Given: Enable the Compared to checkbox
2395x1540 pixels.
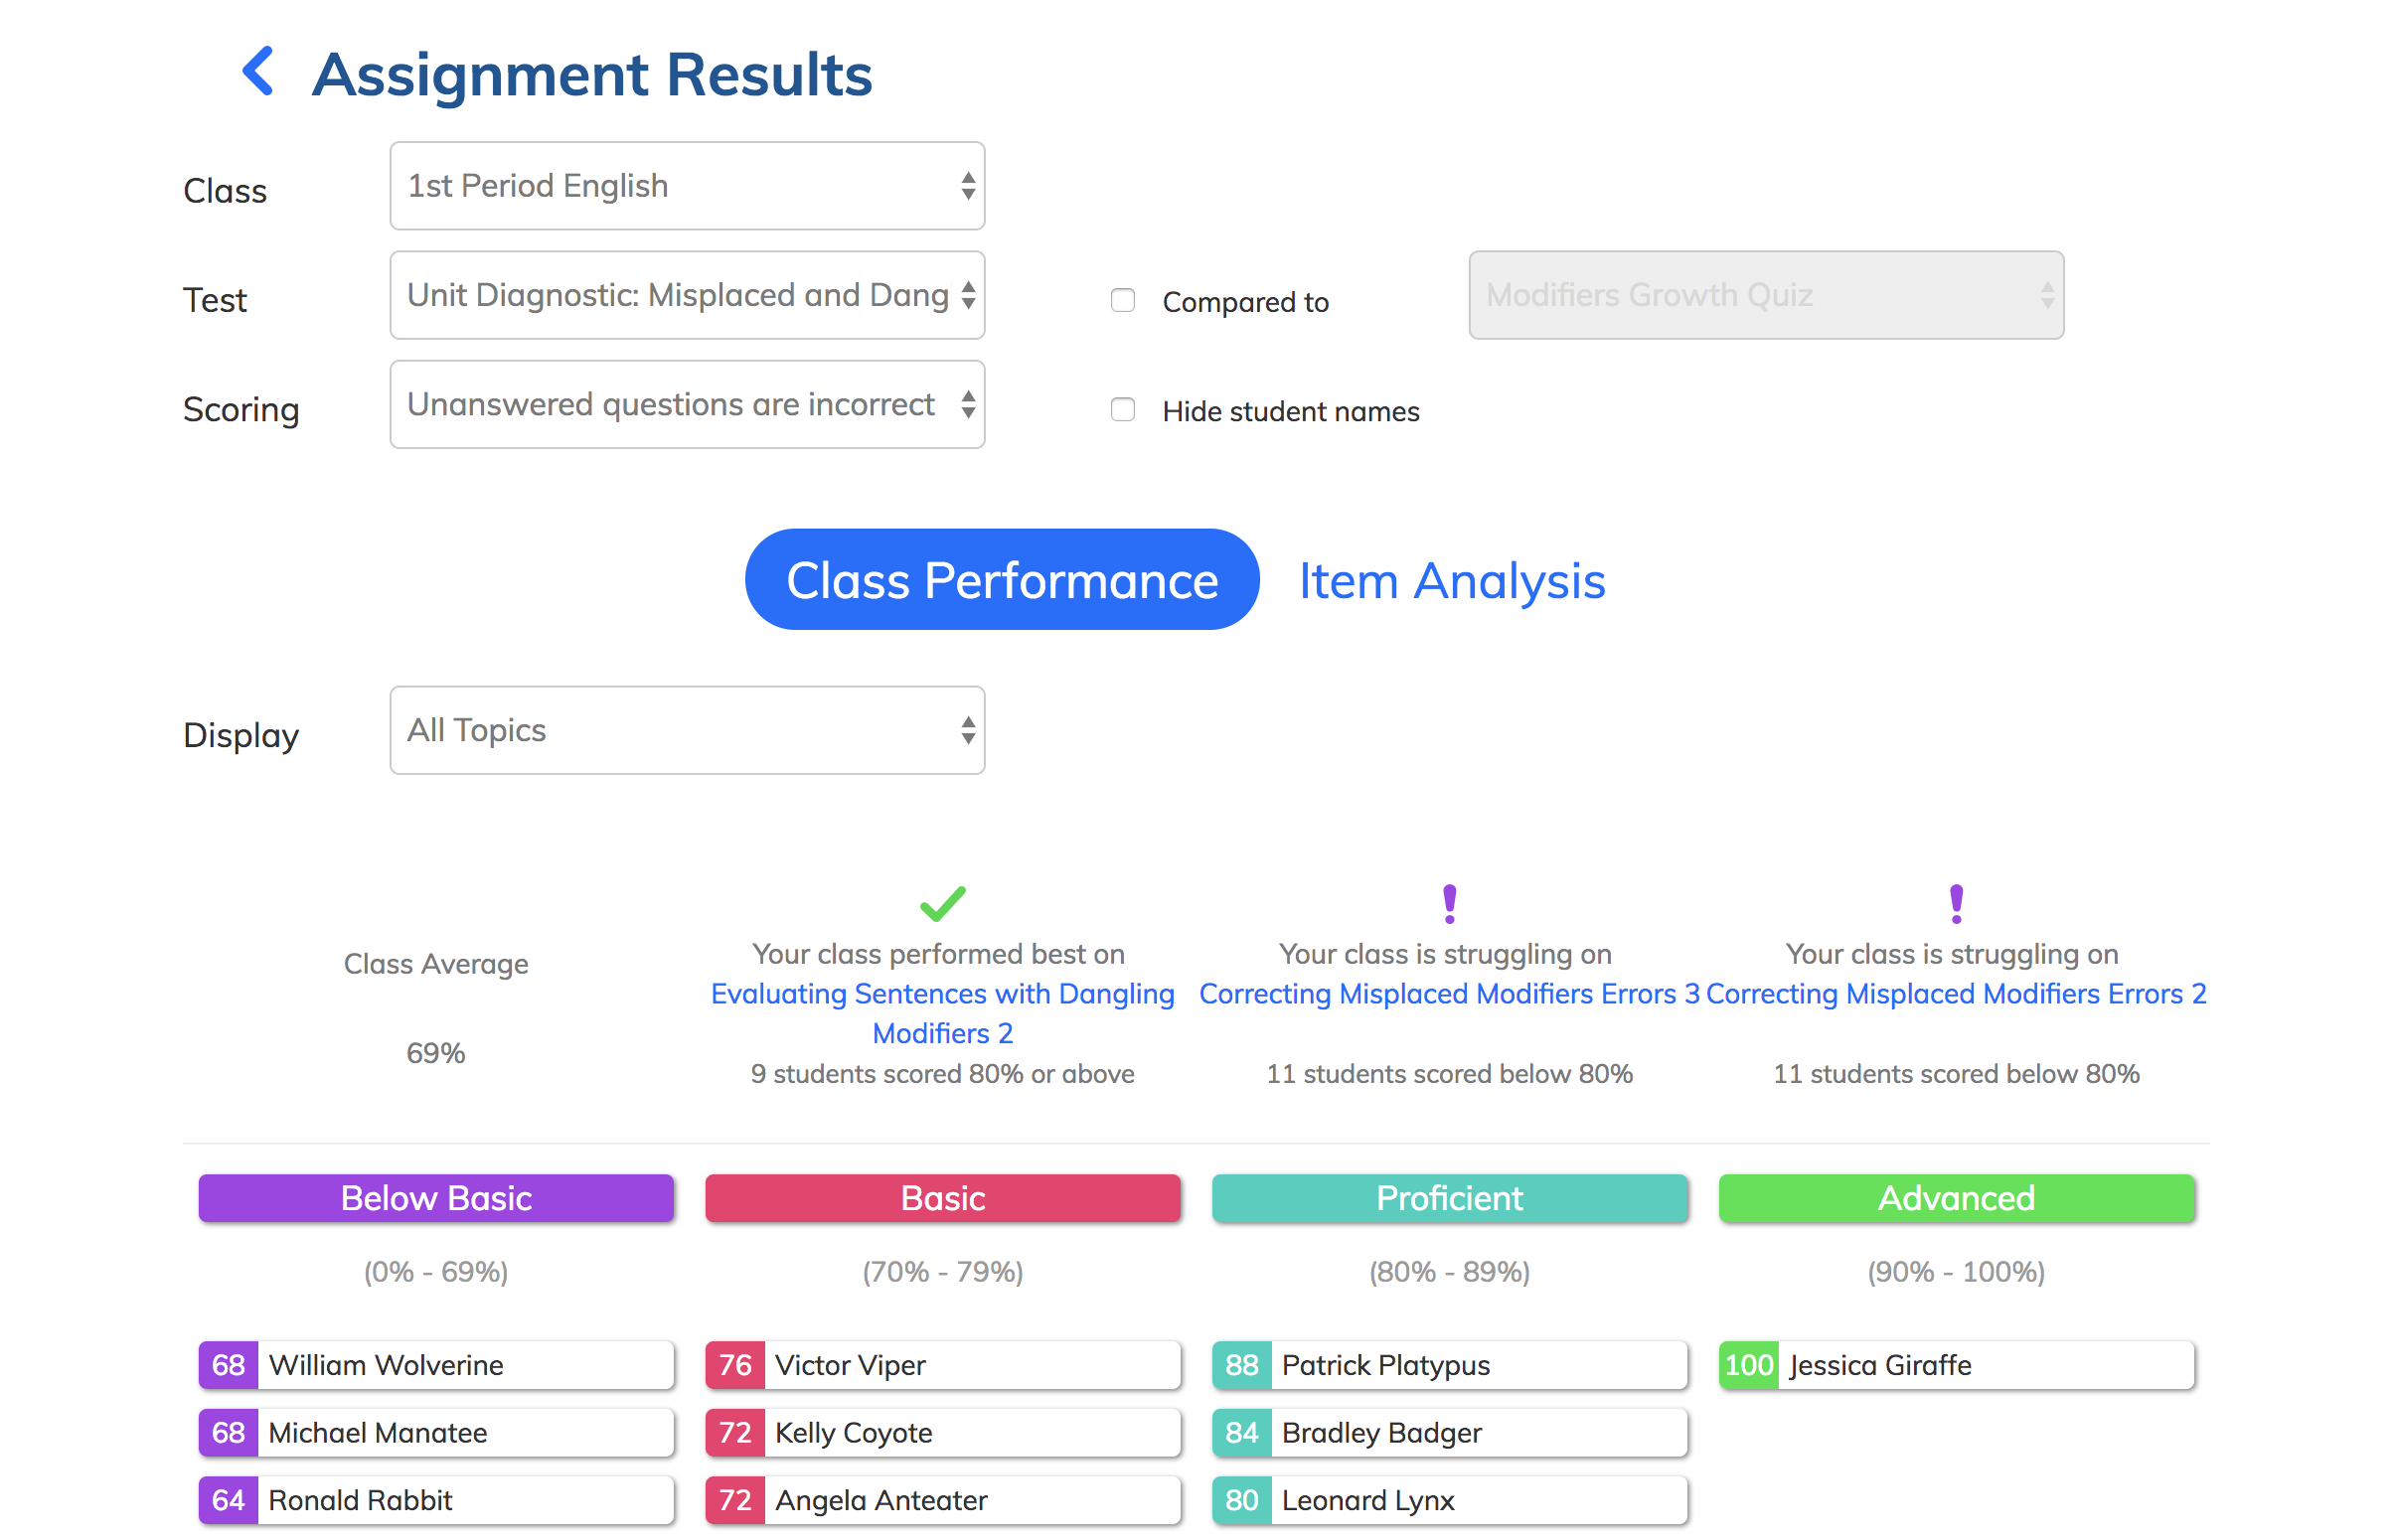Looking at the screenshot, I should 1123,300.
